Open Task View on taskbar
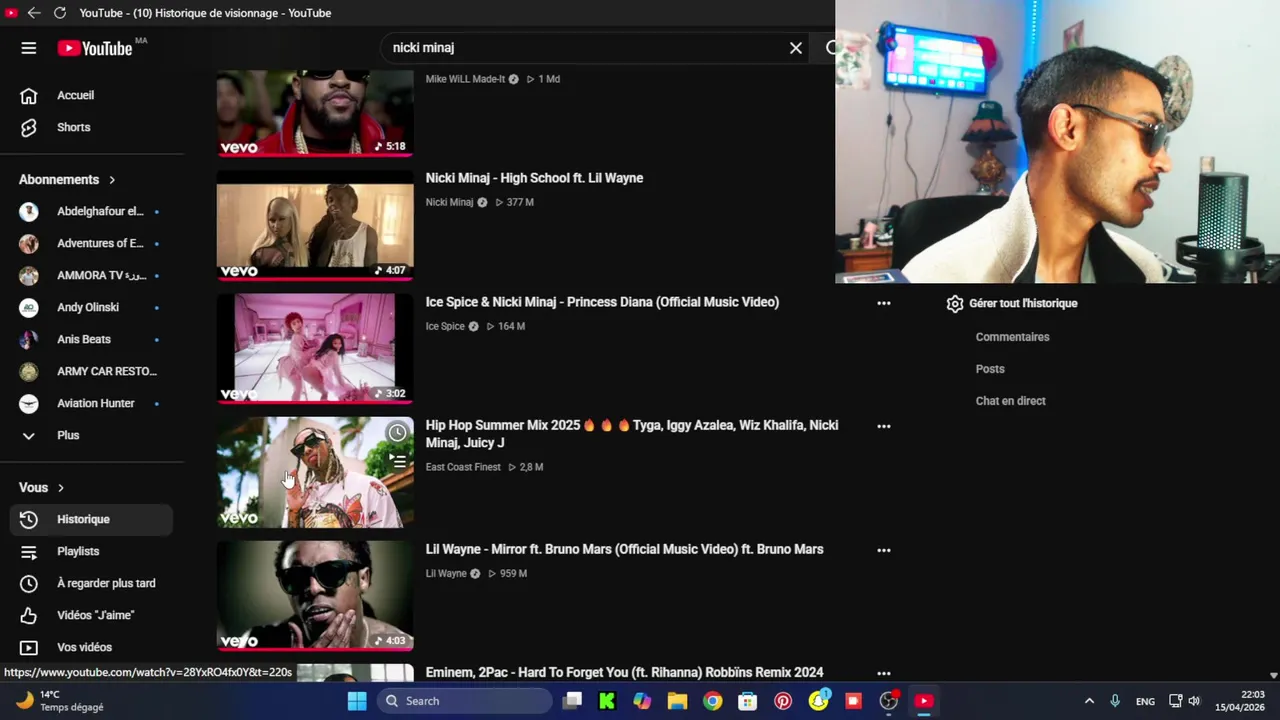1280x720 pixels. pos(572,701)
